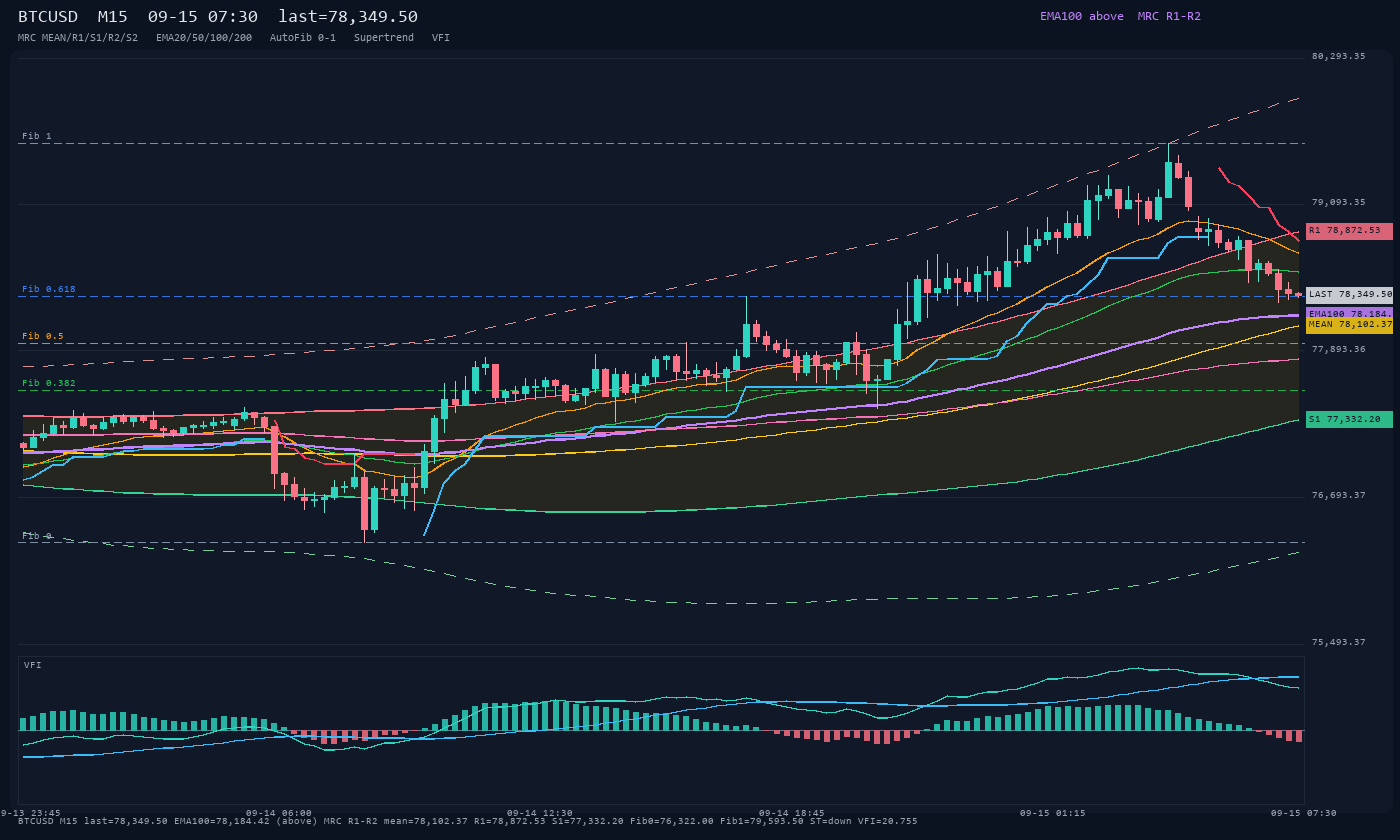
Task: Click 'R1=78,872.53' in the bottom status line
Action: (510, 821)
